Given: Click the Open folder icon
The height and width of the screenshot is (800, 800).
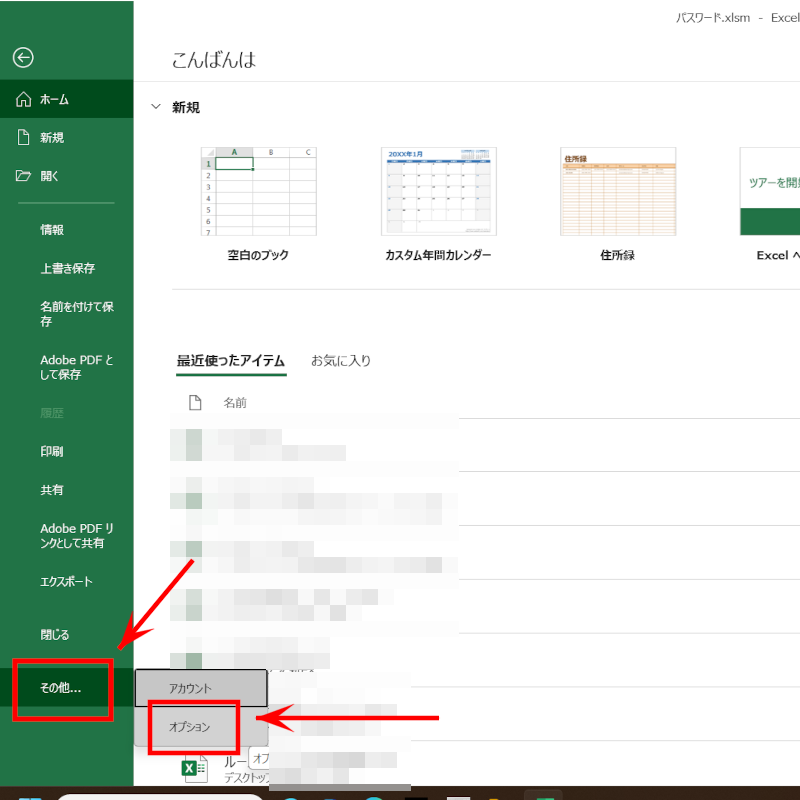Looking at the screenshot, I should tap(24, 176).
